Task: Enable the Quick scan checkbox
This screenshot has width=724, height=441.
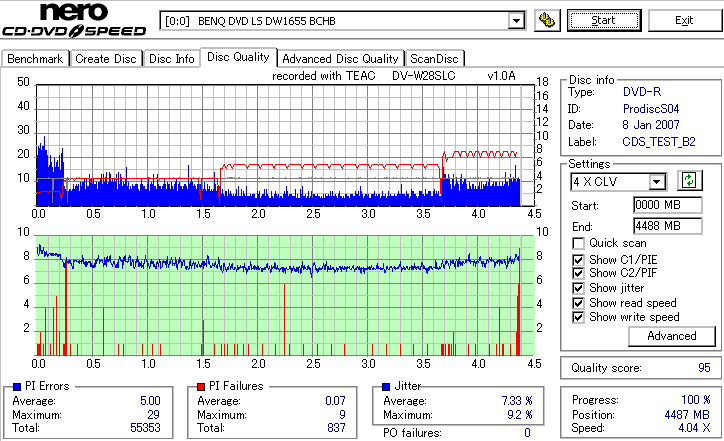Action: click(x=578, y=243)
